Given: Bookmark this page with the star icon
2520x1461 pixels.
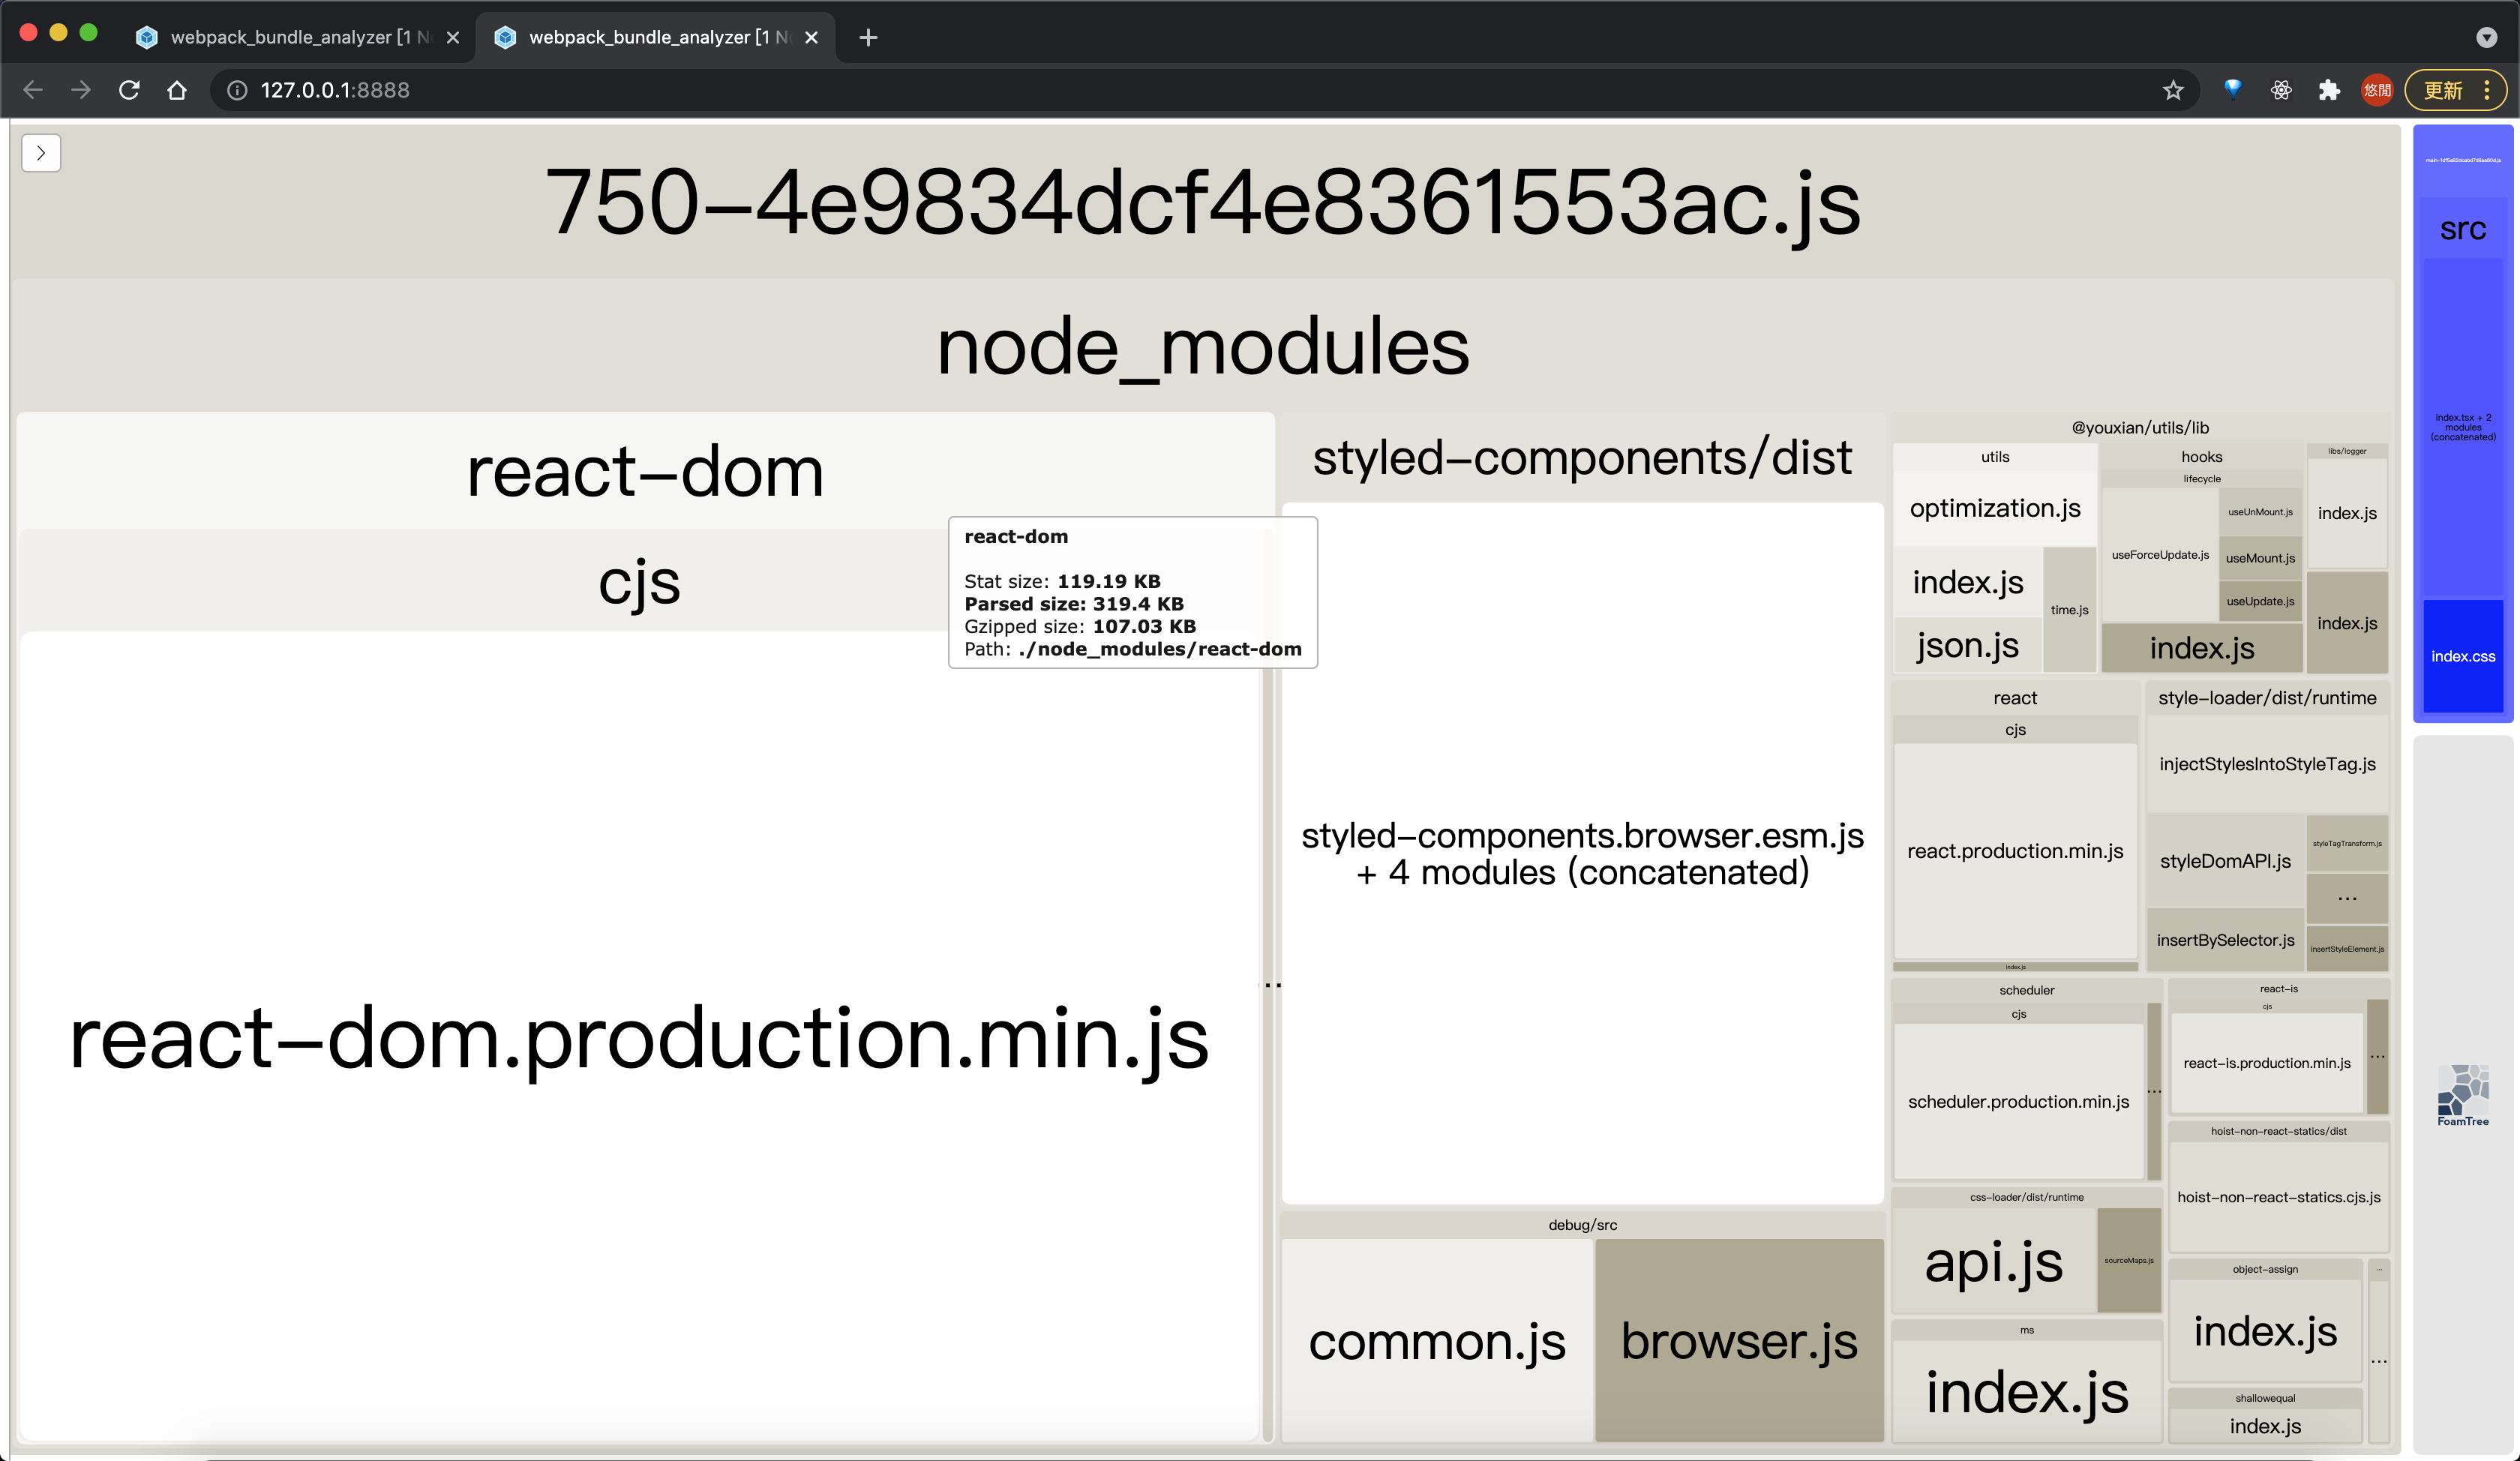Looking at the screenshot, I should pos(2173,90).
